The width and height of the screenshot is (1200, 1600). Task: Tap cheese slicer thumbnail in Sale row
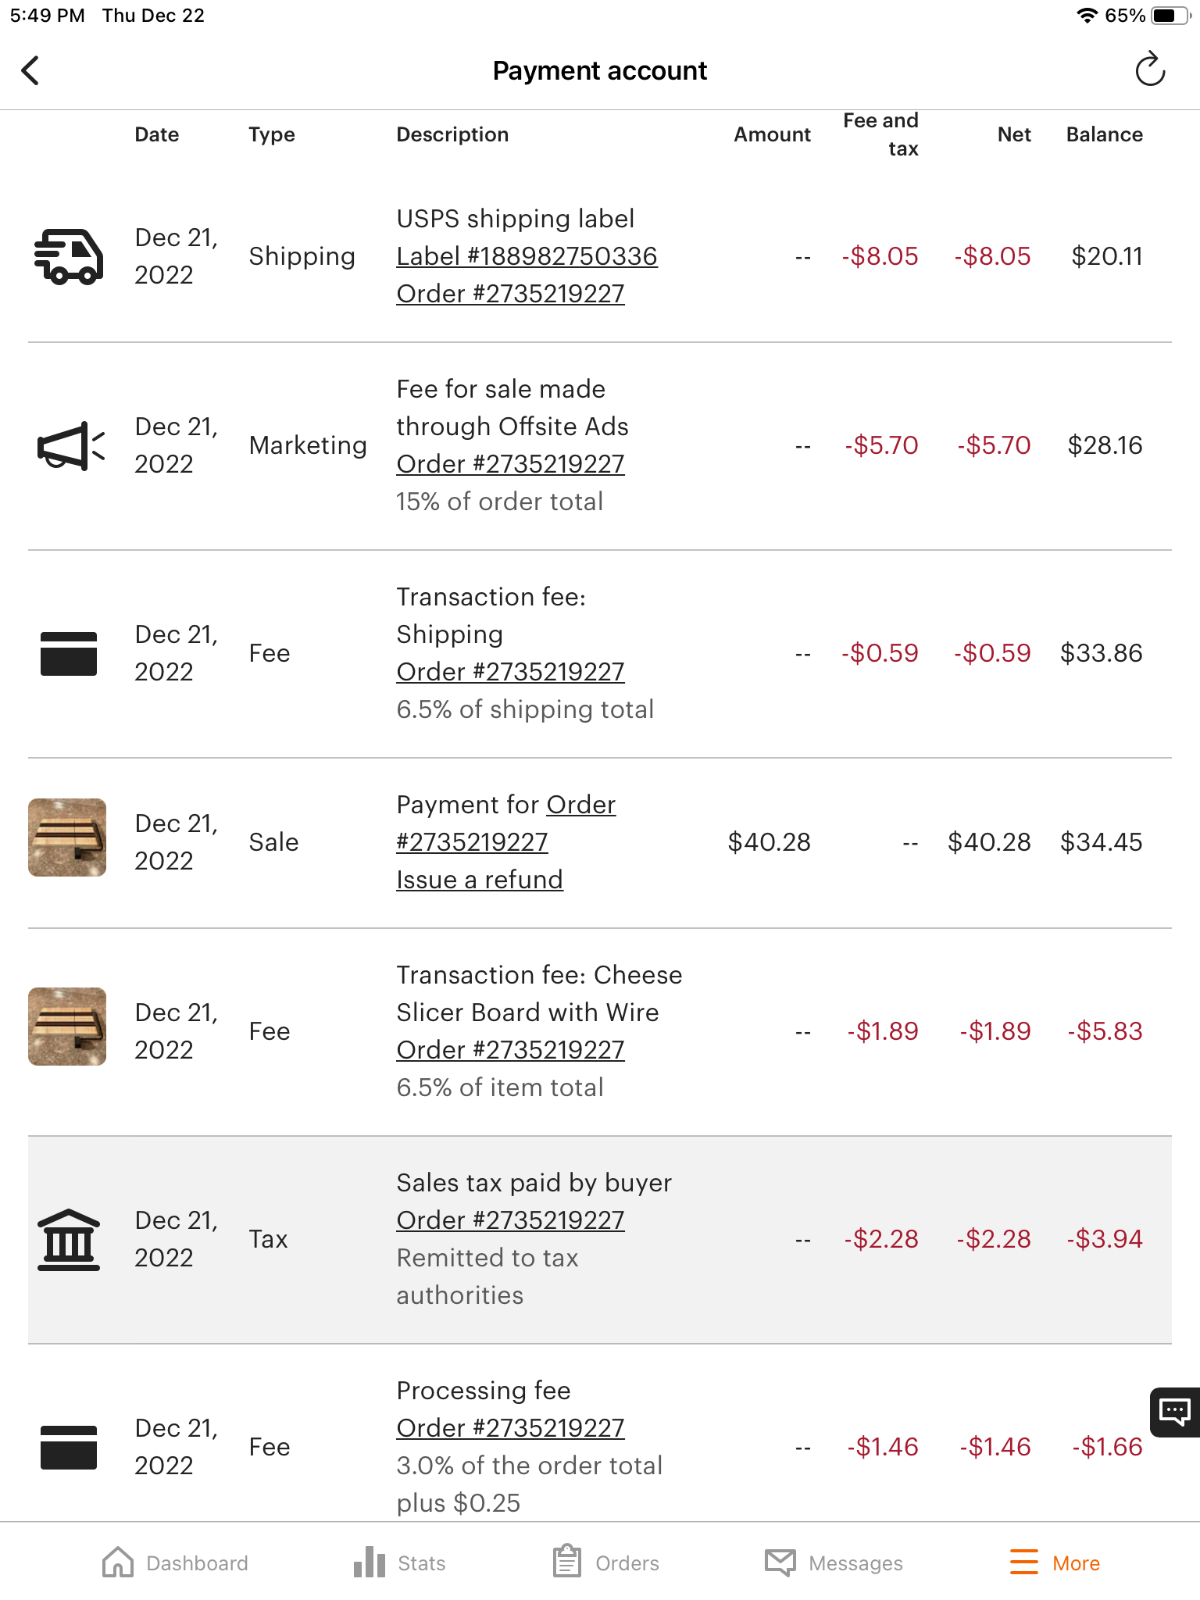pos(67,838)
